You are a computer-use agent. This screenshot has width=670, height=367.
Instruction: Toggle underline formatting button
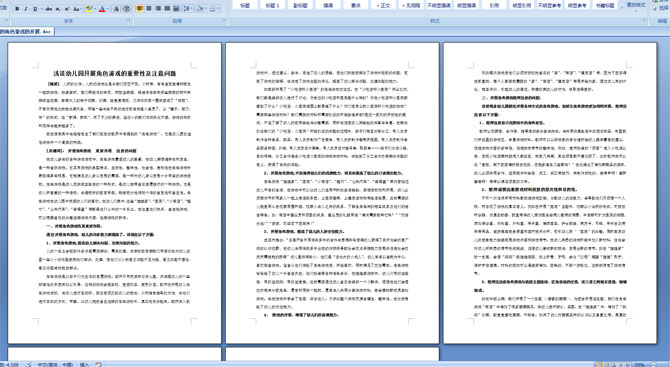pos(35,9)
